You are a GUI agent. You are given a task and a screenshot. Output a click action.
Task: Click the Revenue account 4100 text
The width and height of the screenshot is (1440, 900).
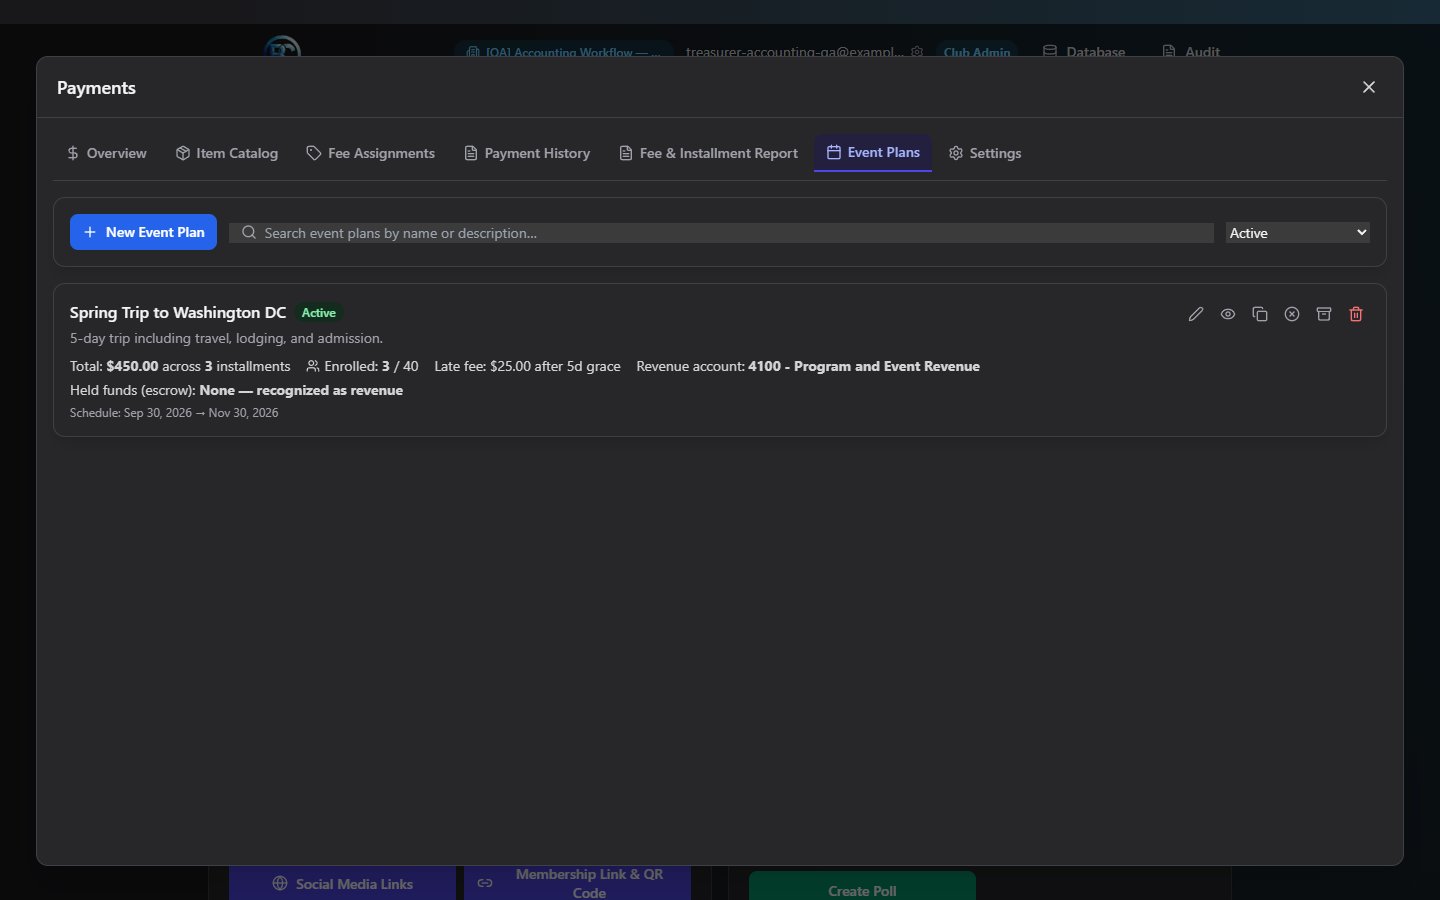coord(808,367)
